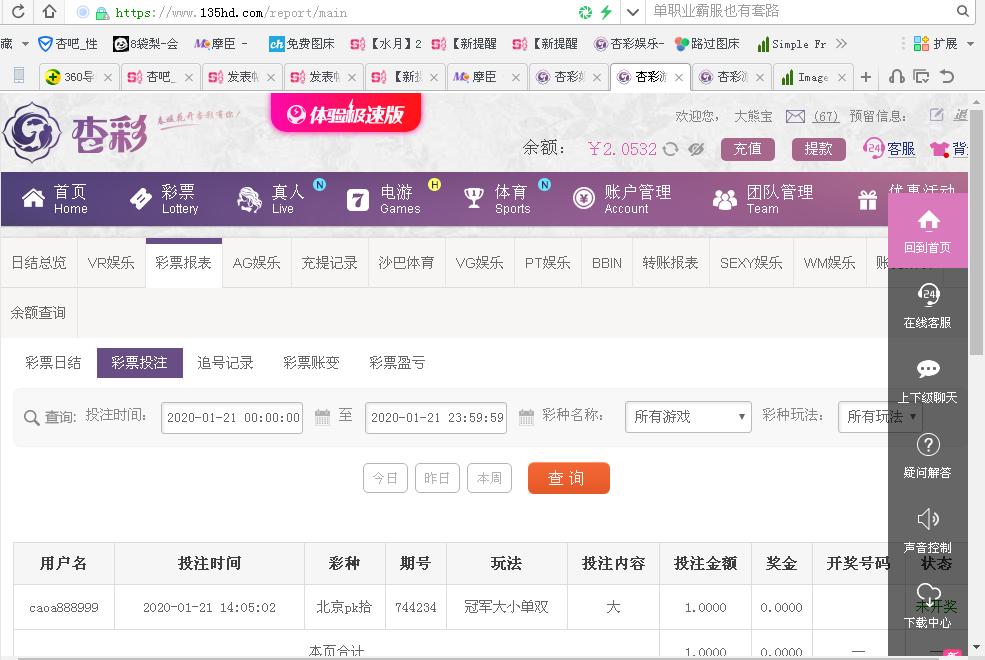
Task: Open 在线客服 sidebar icon
Action: (x=927, y=306)
